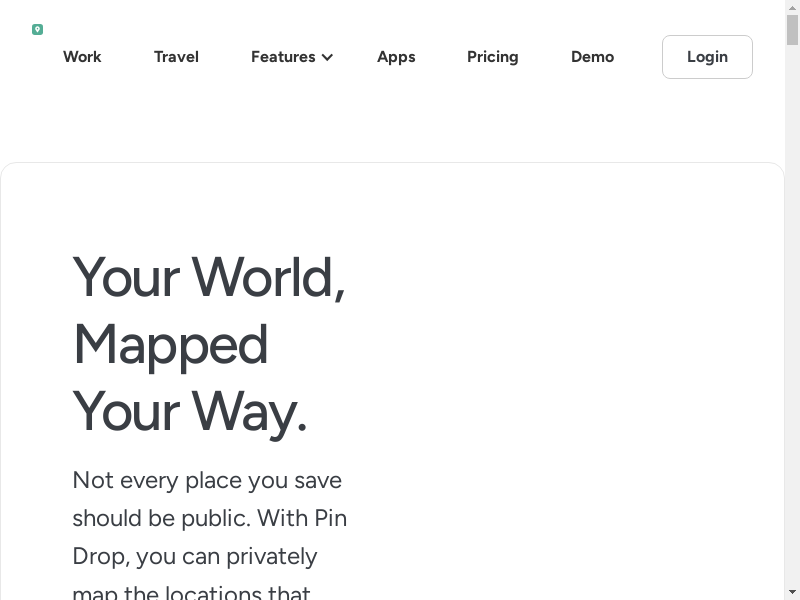Click the Pin Drop logo icon

pyautogui.click(x=38, y=30)
